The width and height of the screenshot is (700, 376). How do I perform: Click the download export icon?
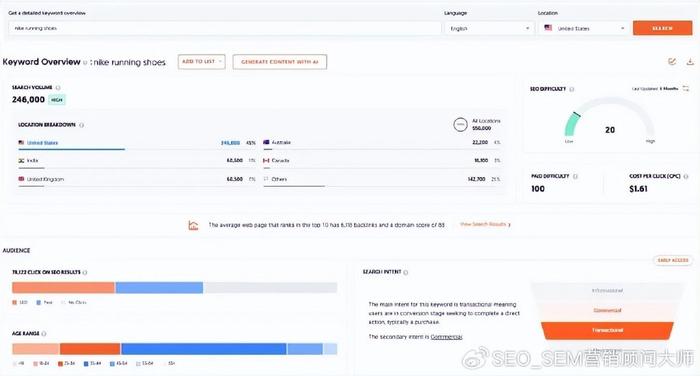690,62
